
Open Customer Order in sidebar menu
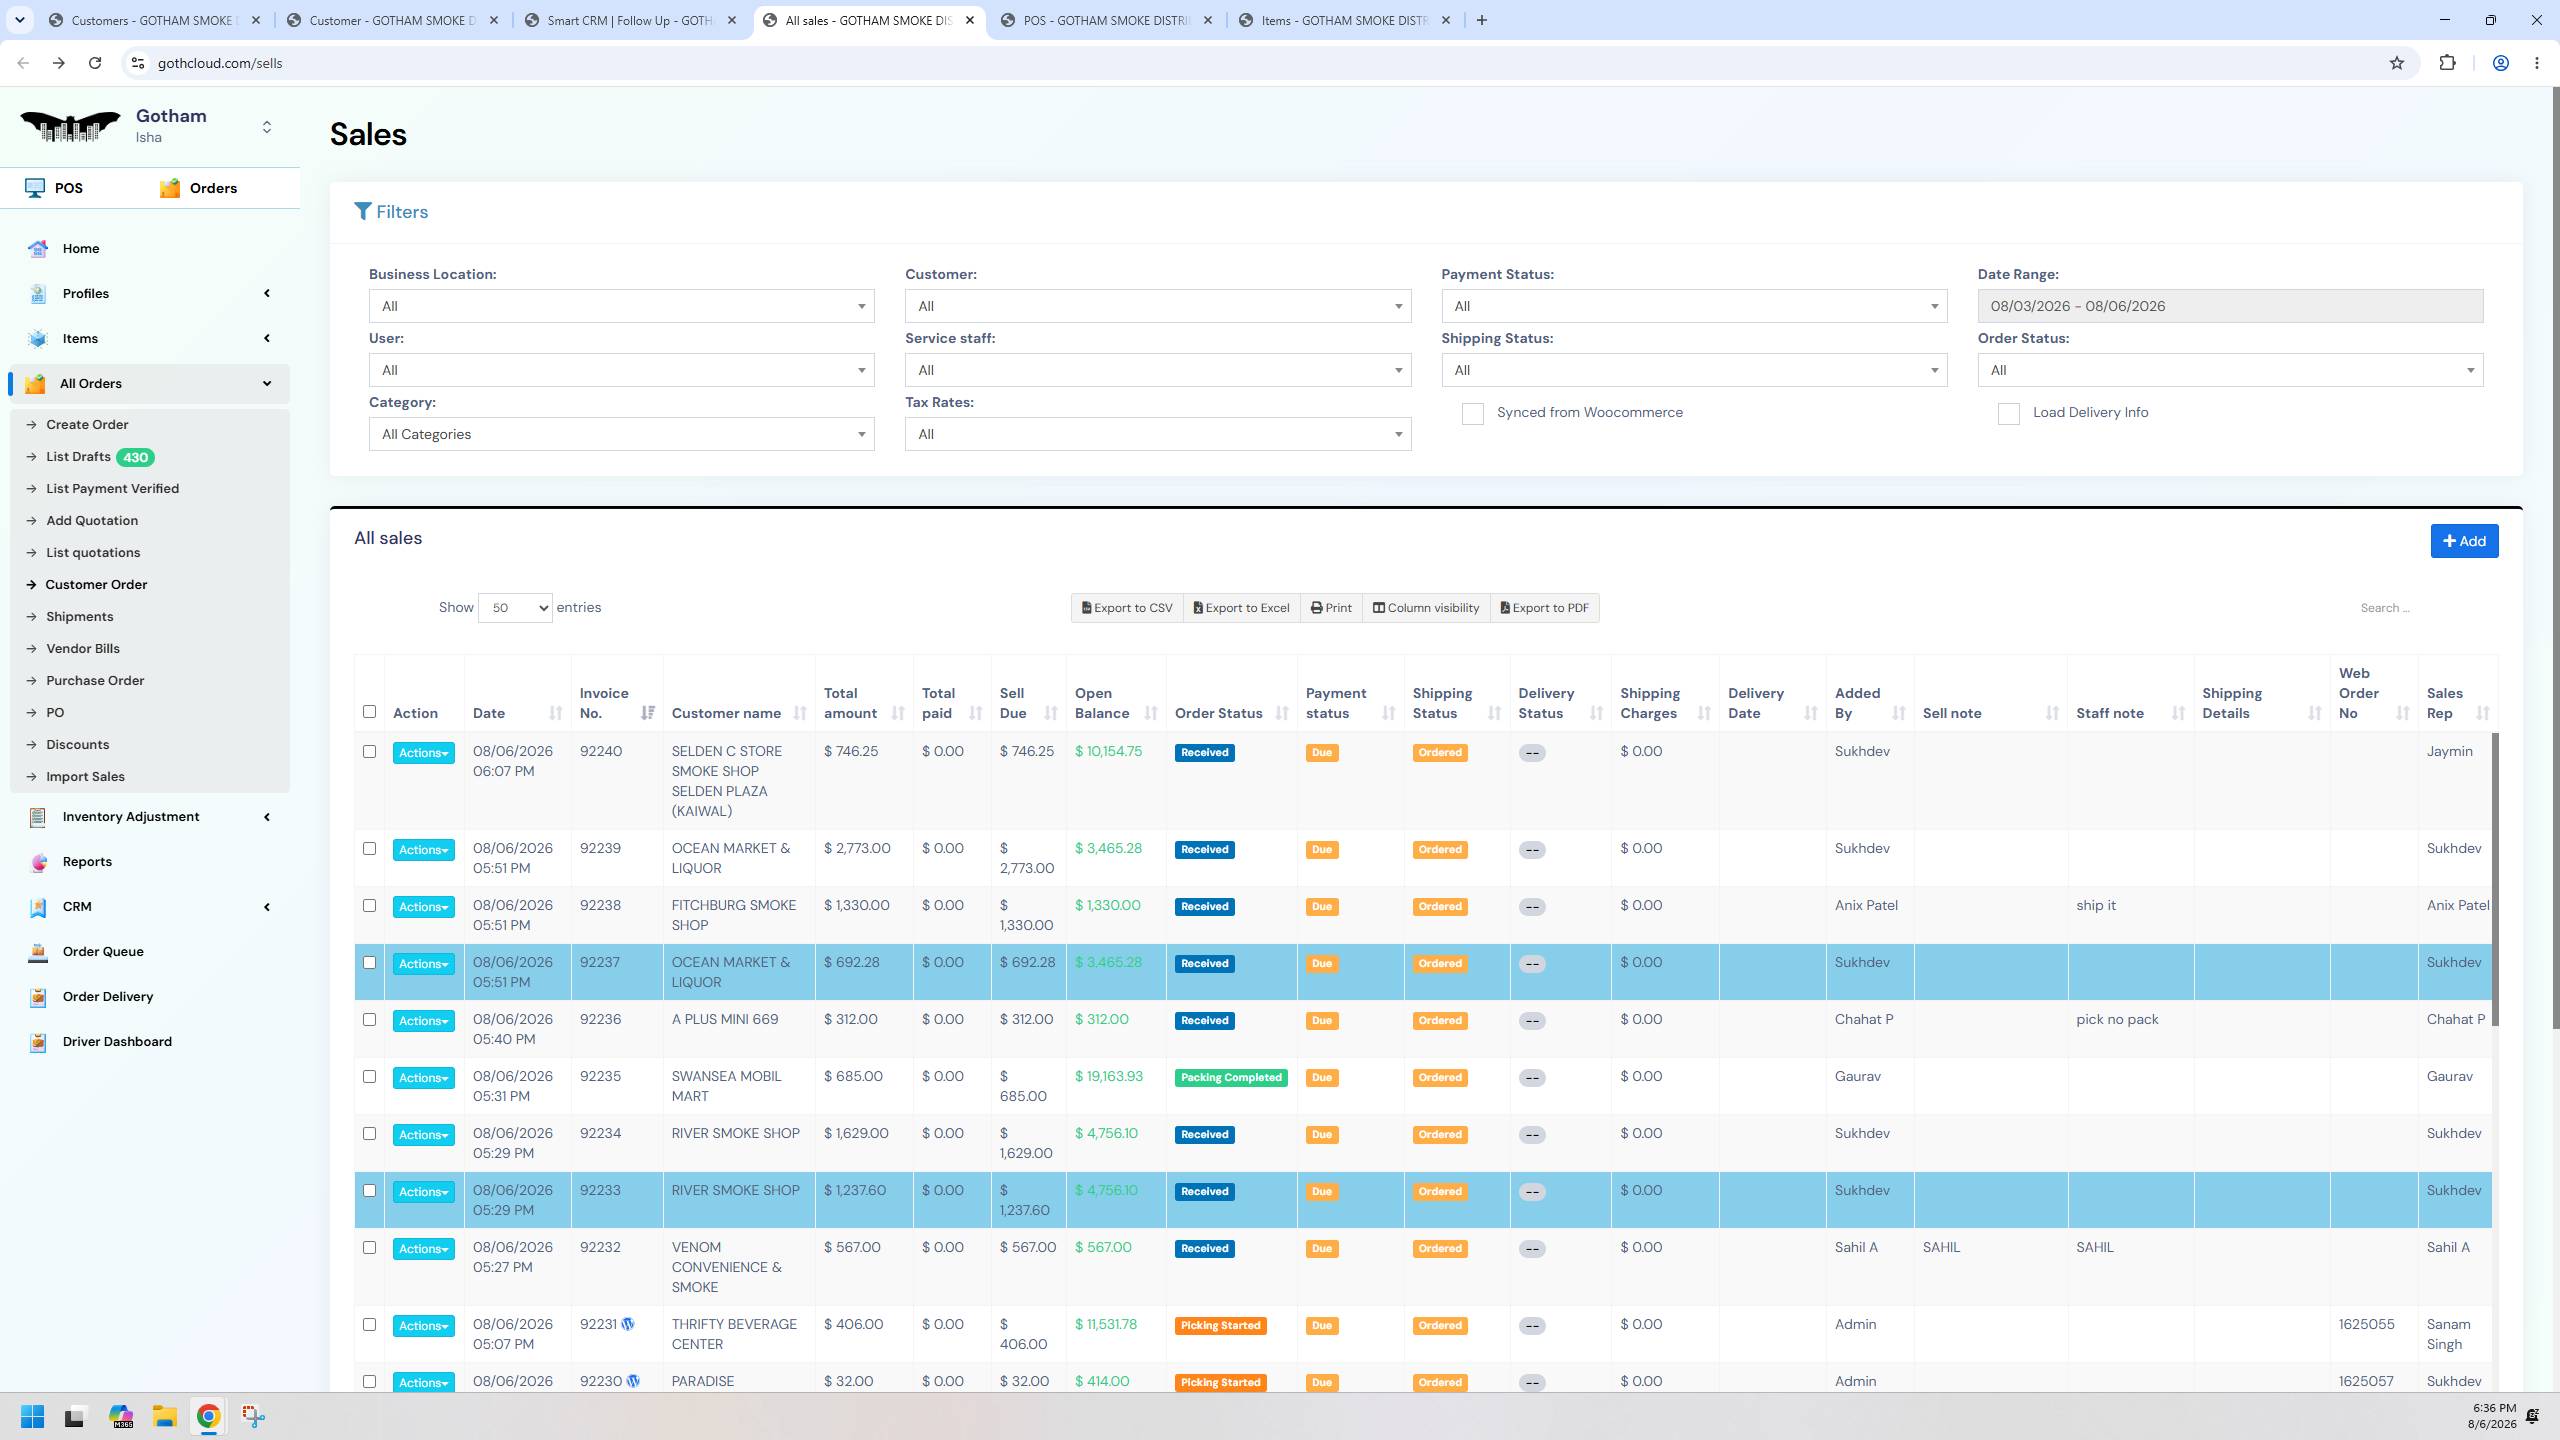tap(96, 585)
